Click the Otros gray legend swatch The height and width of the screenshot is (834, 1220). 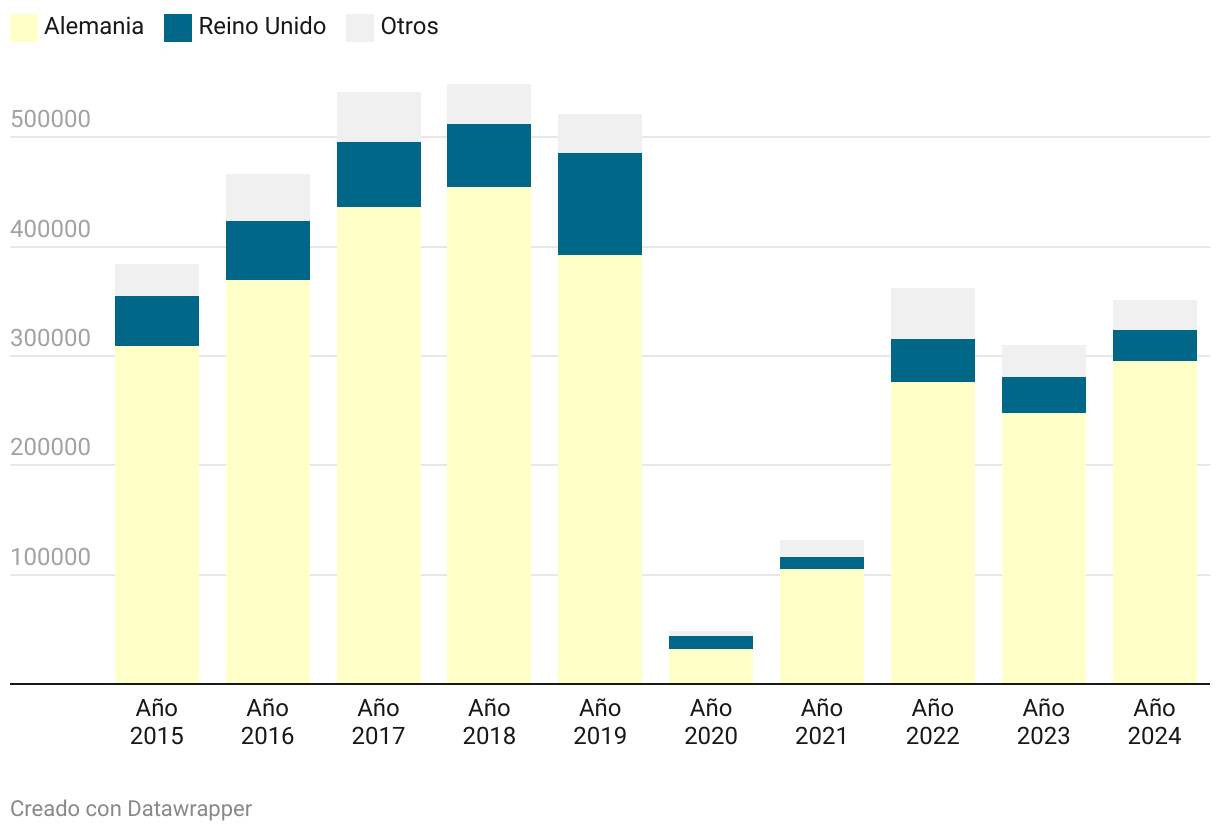point(360,27)
